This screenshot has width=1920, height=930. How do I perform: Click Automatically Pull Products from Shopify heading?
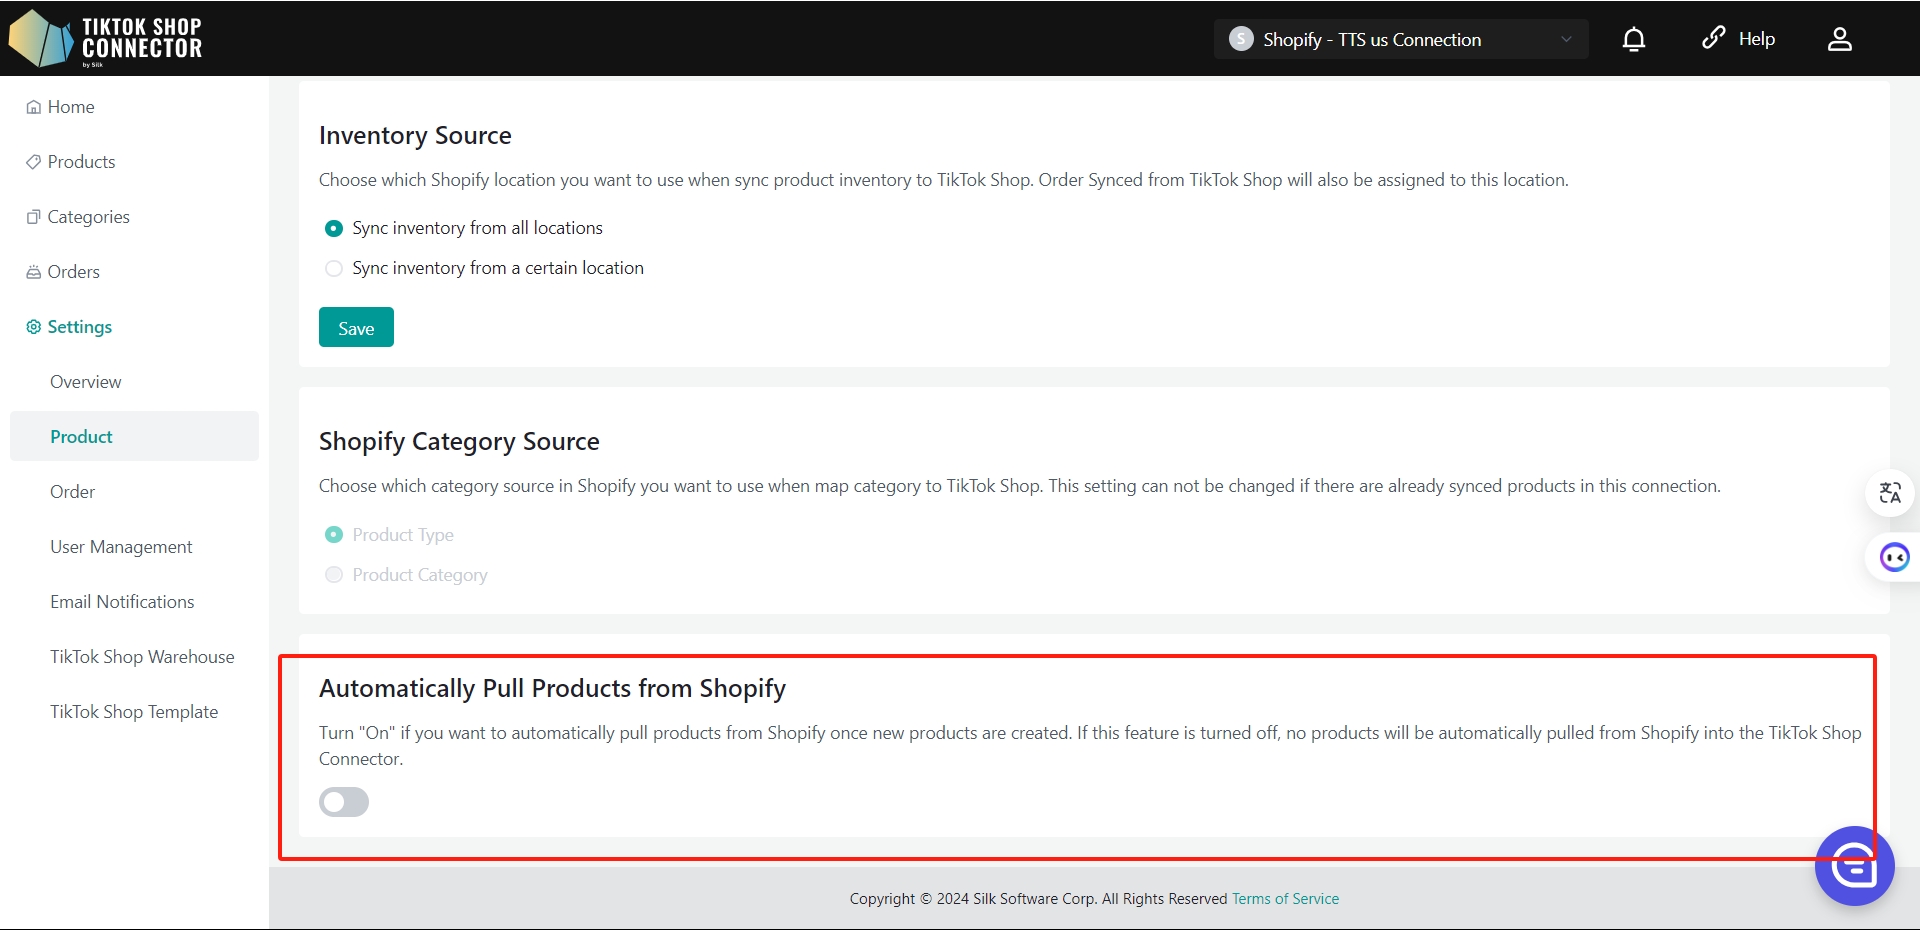[x=552, y=688]
